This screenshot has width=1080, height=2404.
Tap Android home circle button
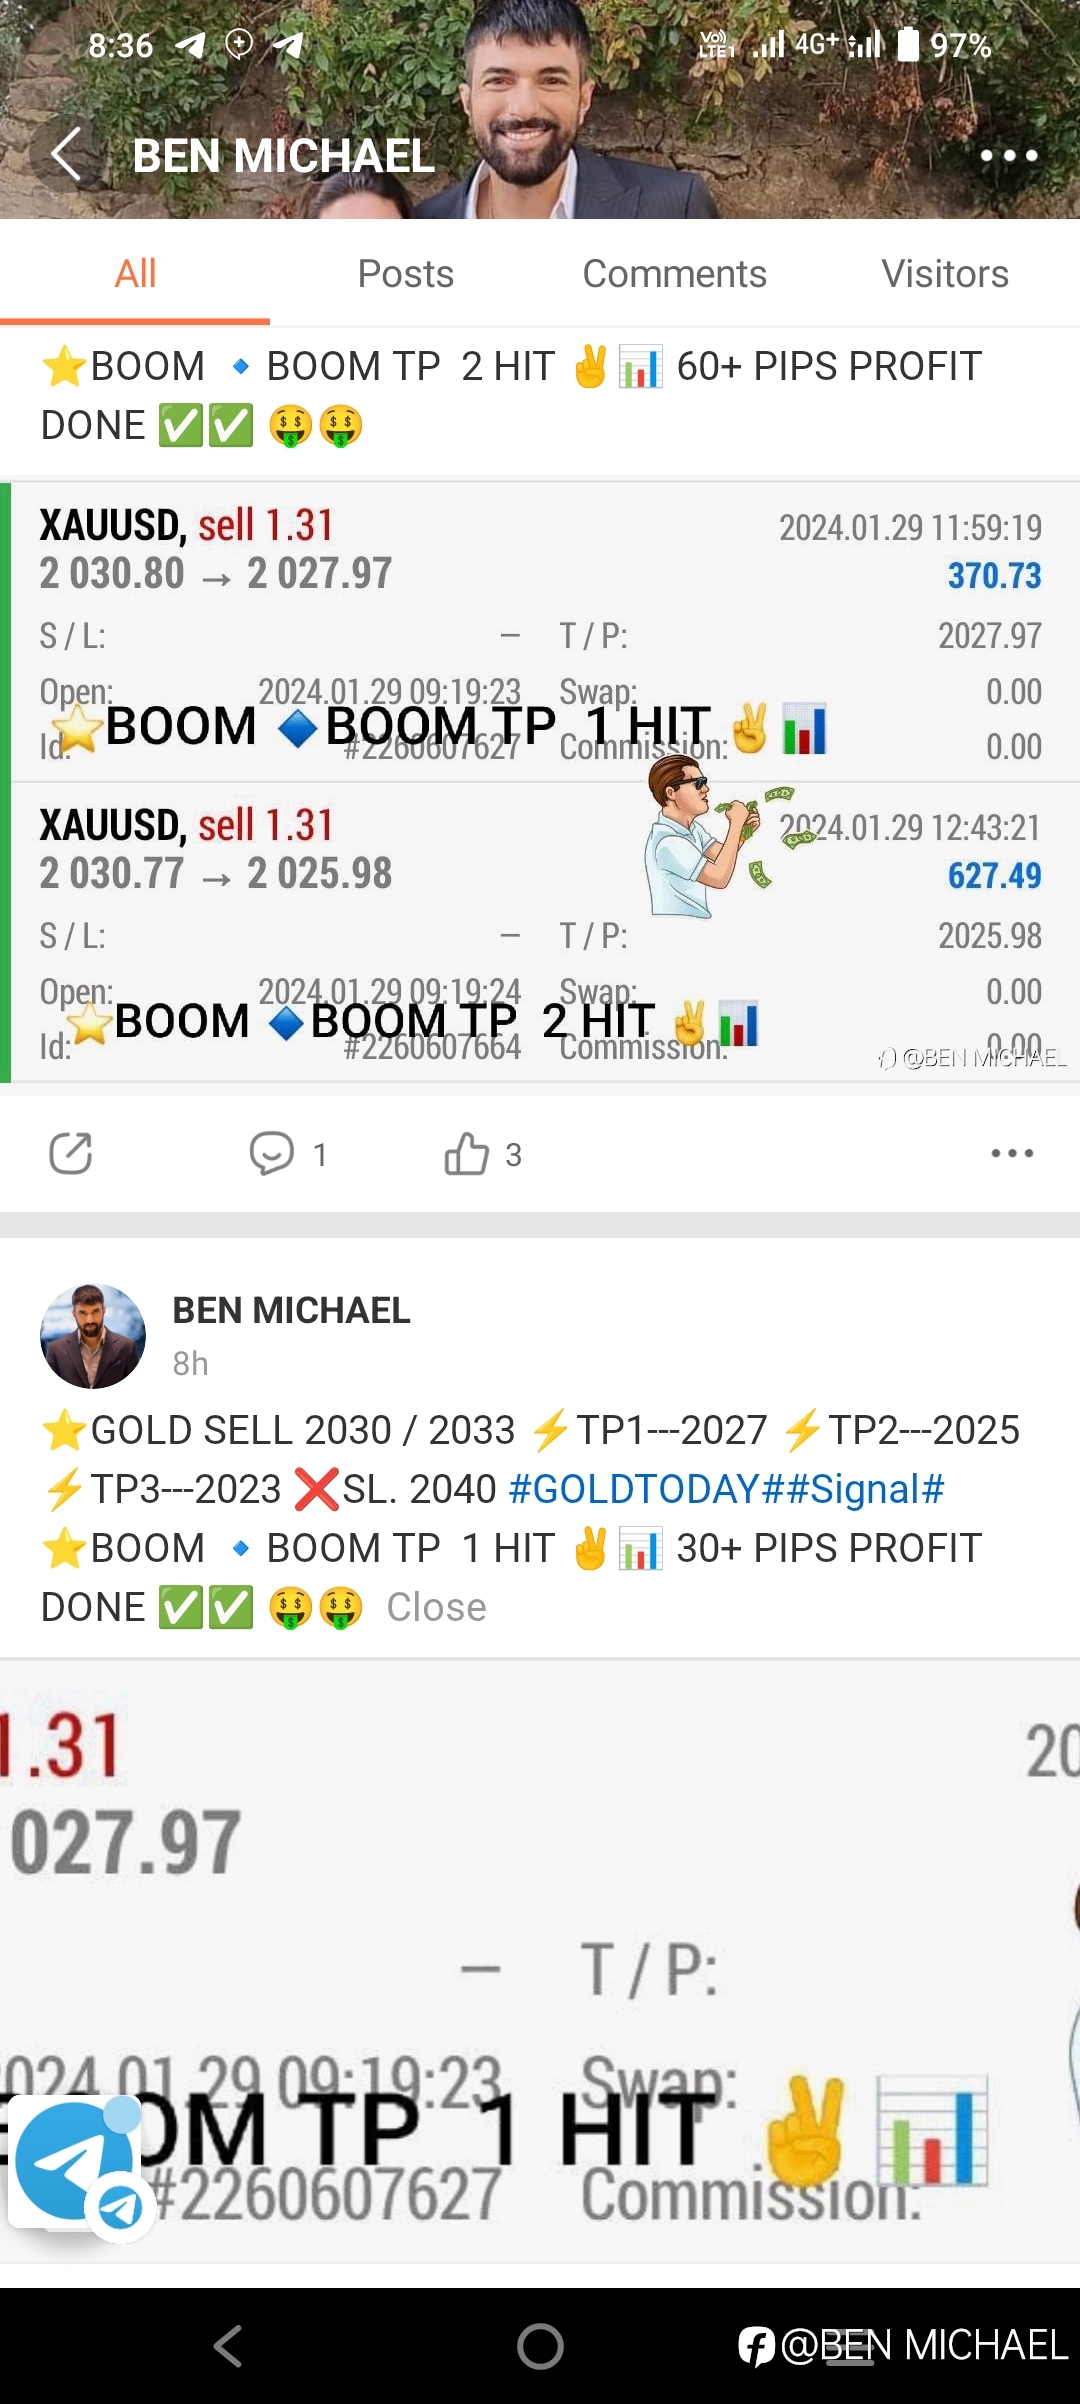pyautogui.click(x=540, y=2346)
